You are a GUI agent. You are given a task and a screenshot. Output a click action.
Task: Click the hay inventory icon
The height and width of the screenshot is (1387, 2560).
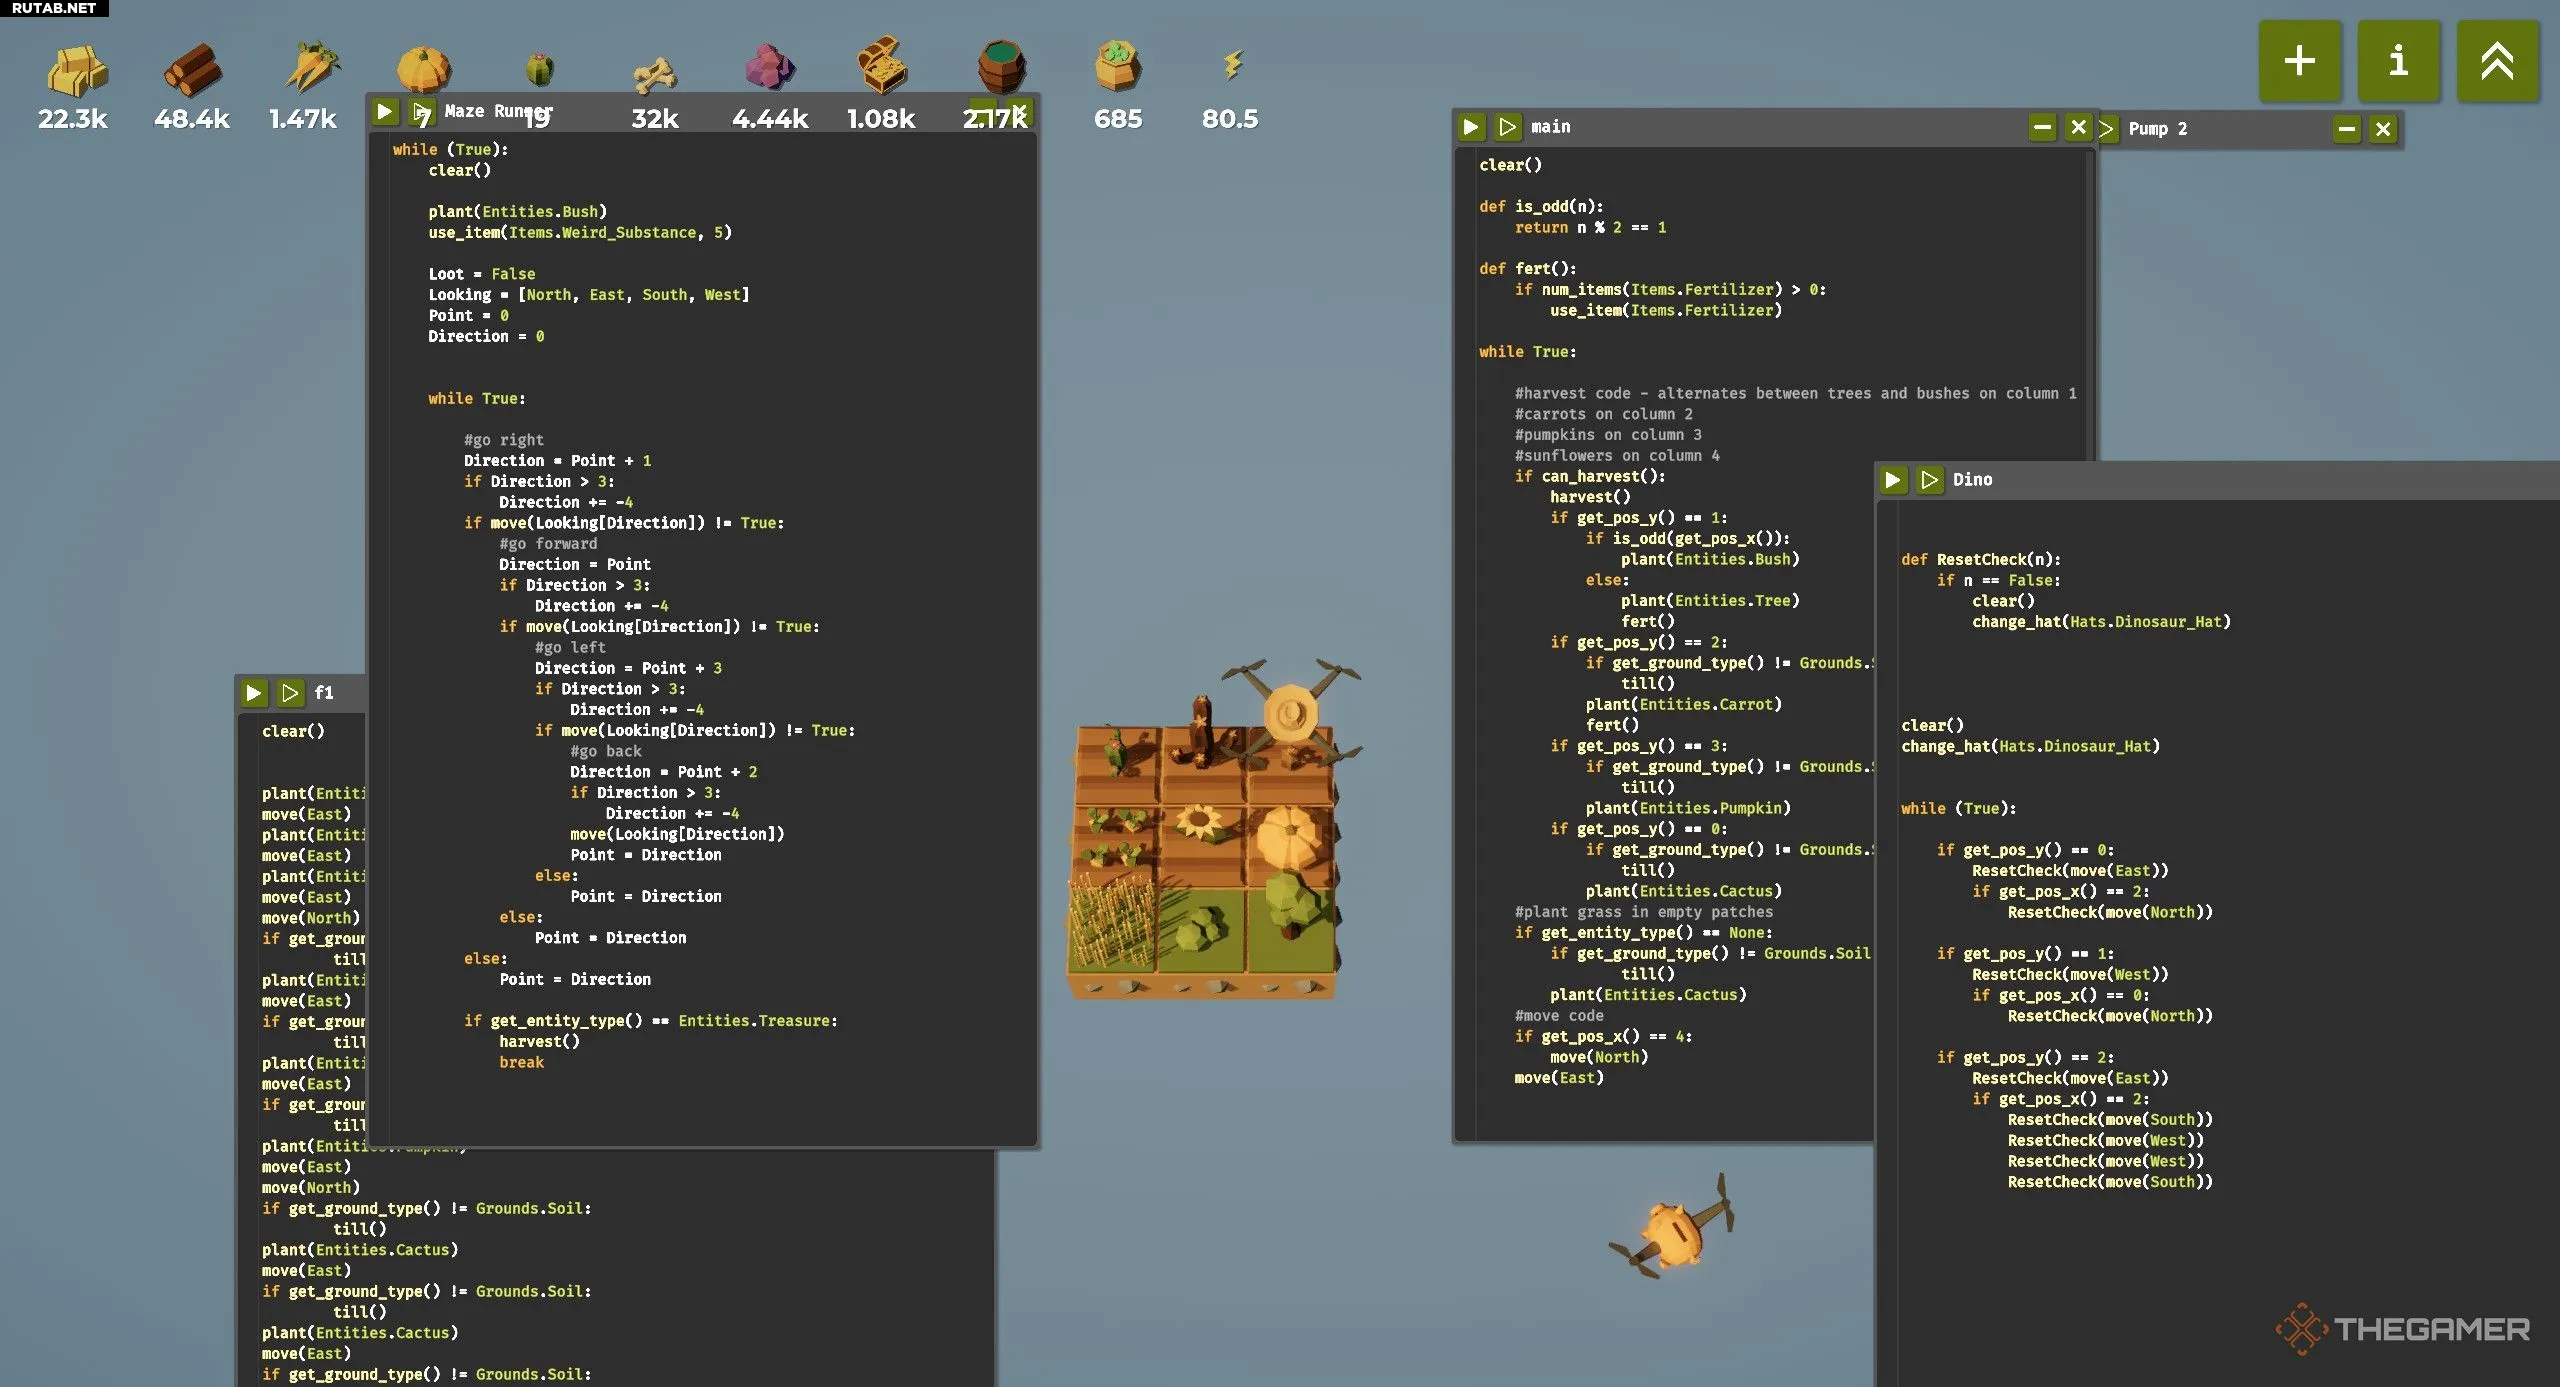pyautogui.click(x=76, y=72)
